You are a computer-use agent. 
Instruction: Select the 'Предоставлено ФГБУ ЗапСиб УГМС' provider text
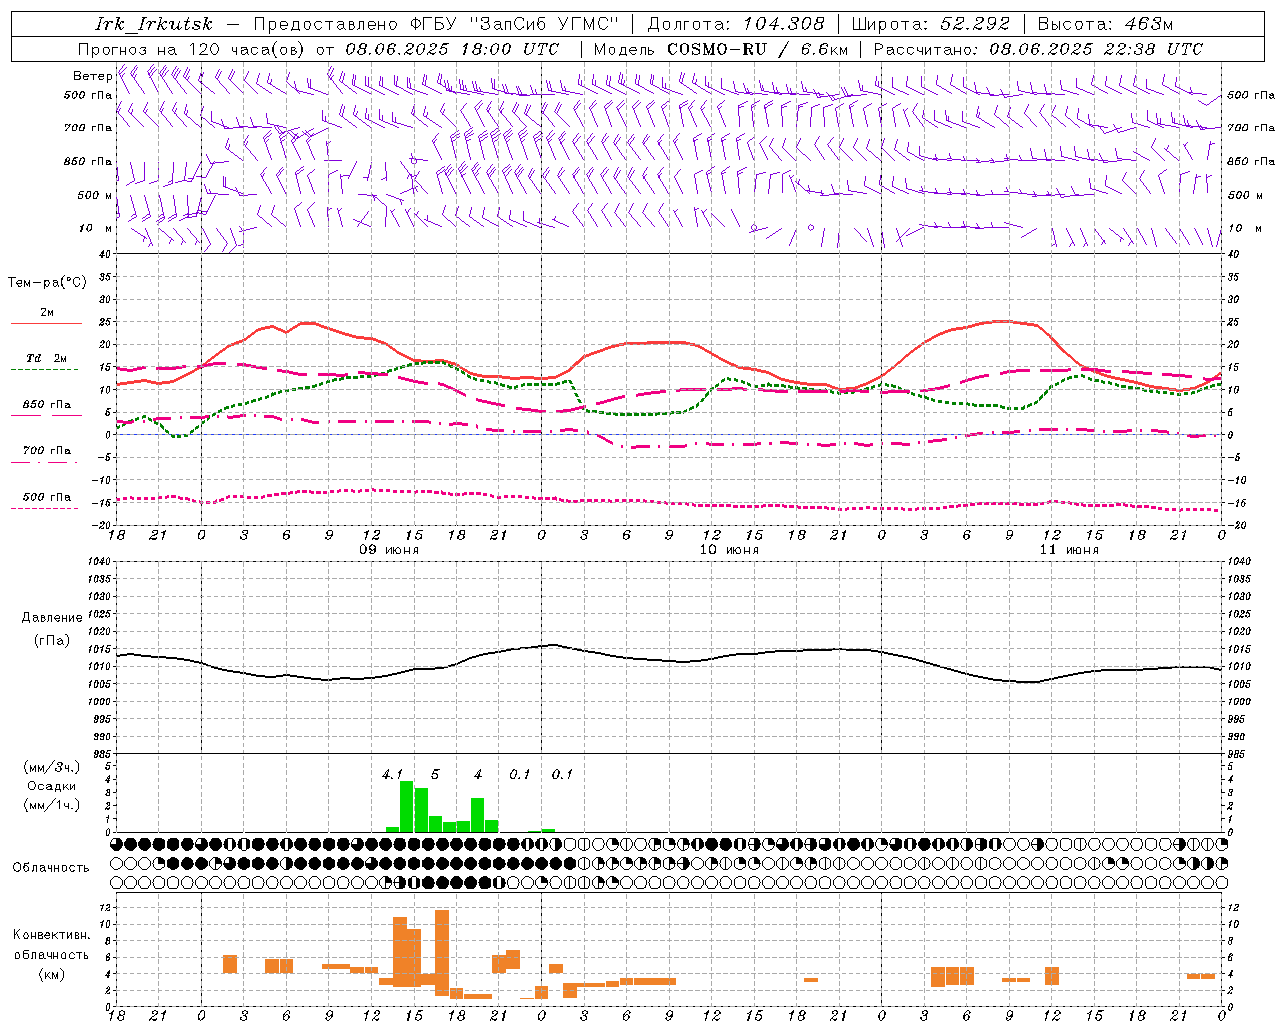click(x=437, y=24)
